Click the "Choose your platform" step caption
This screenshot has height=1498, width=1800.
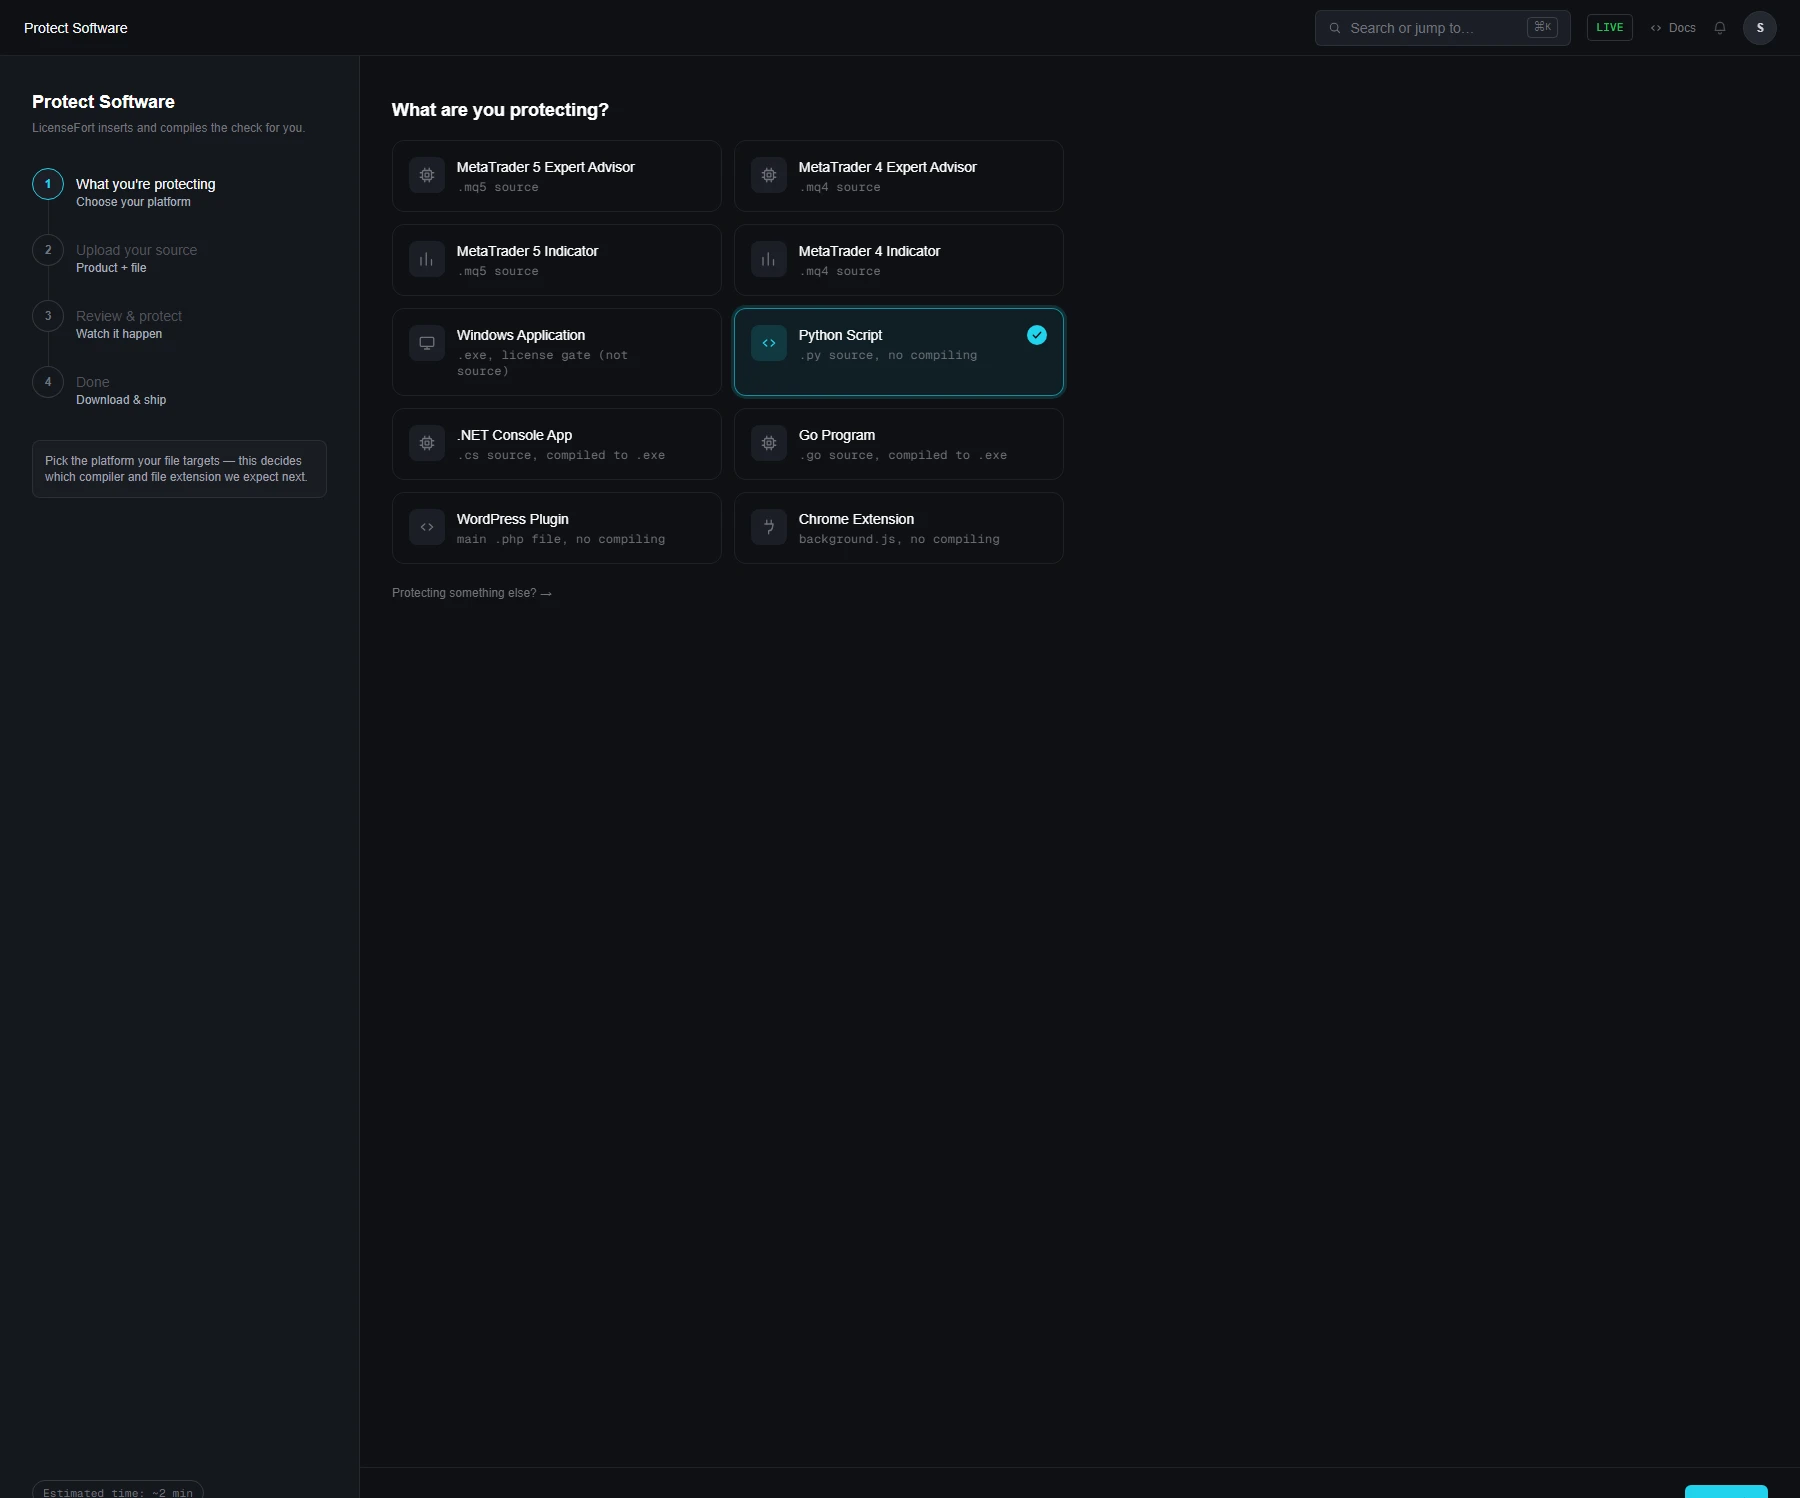[133, 202]
